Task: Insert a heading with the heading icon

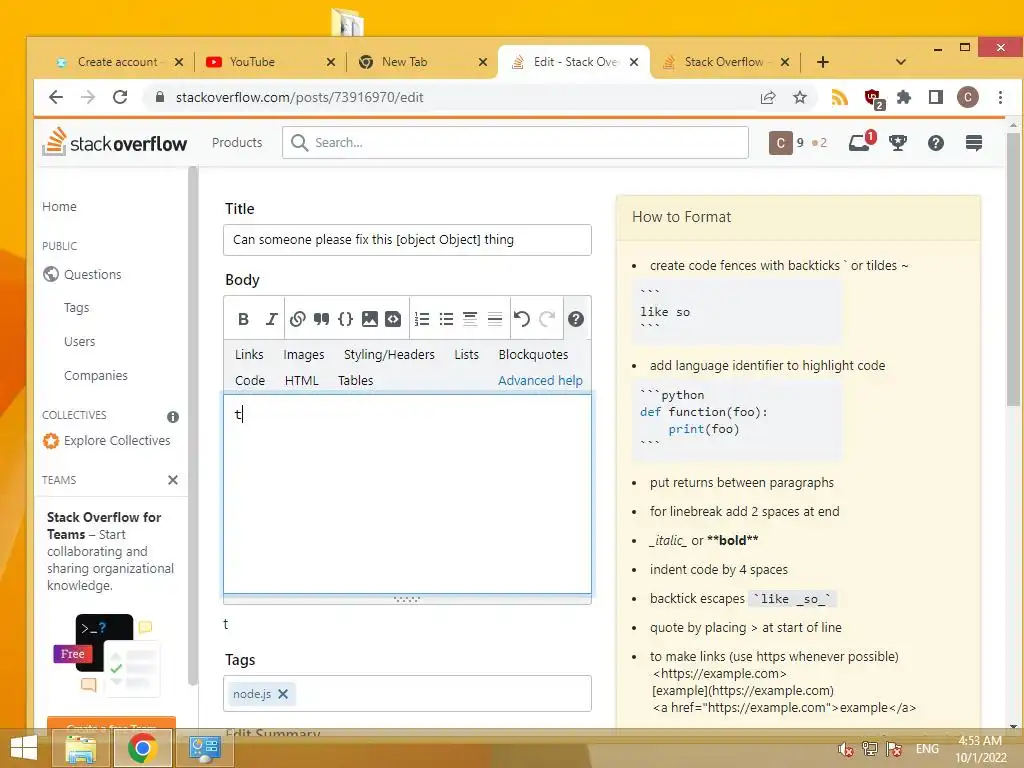Action: [470, 319]
